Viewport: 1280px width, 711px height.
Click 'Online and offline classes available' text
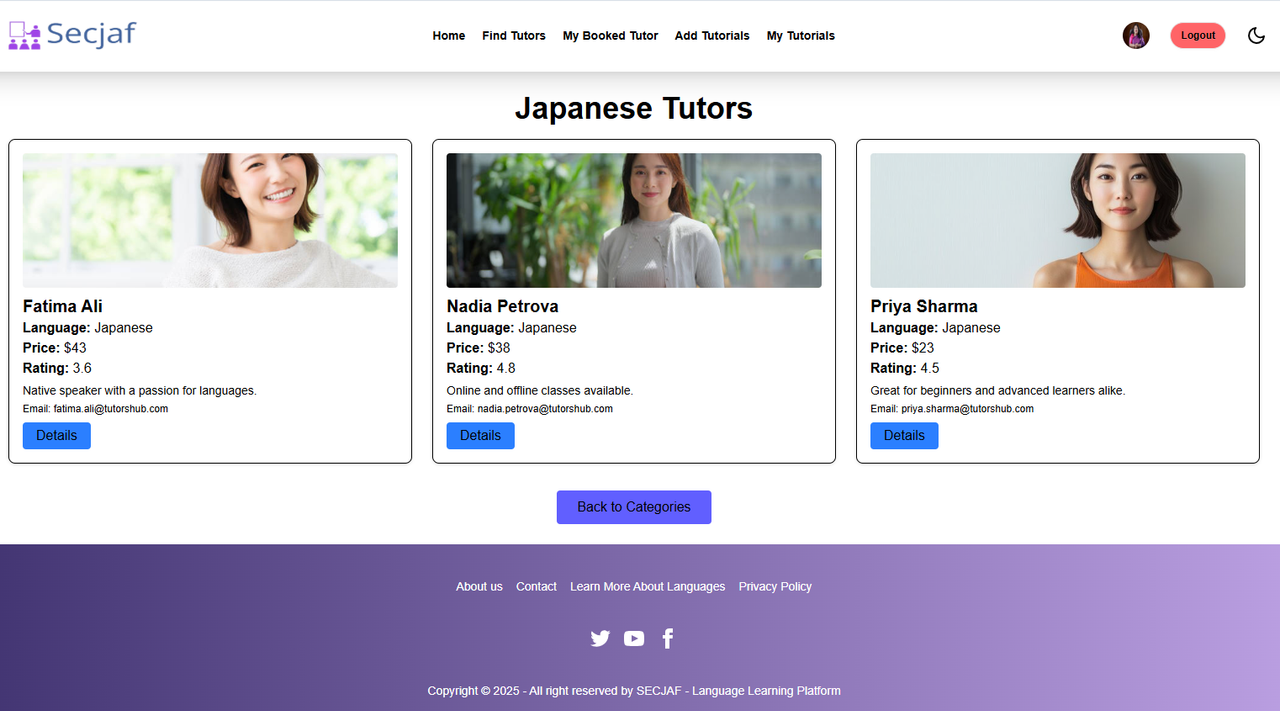pos(540,391)
